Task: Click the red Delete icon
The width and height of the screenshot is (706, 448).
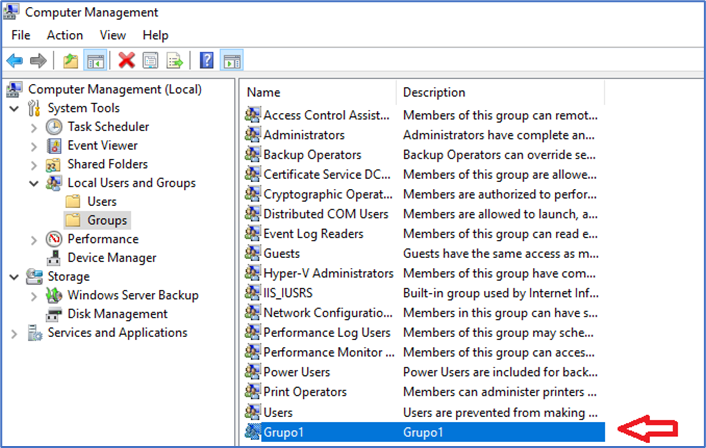Action: 126,61
